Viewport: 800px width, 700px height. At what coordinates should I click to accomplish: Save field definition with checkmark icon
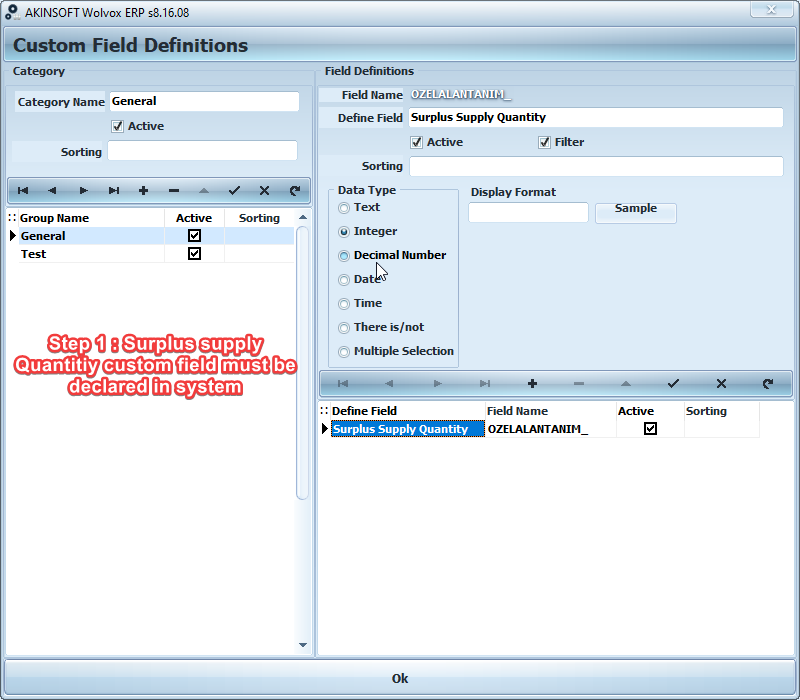pyautogui.click(x=673, y=384)
